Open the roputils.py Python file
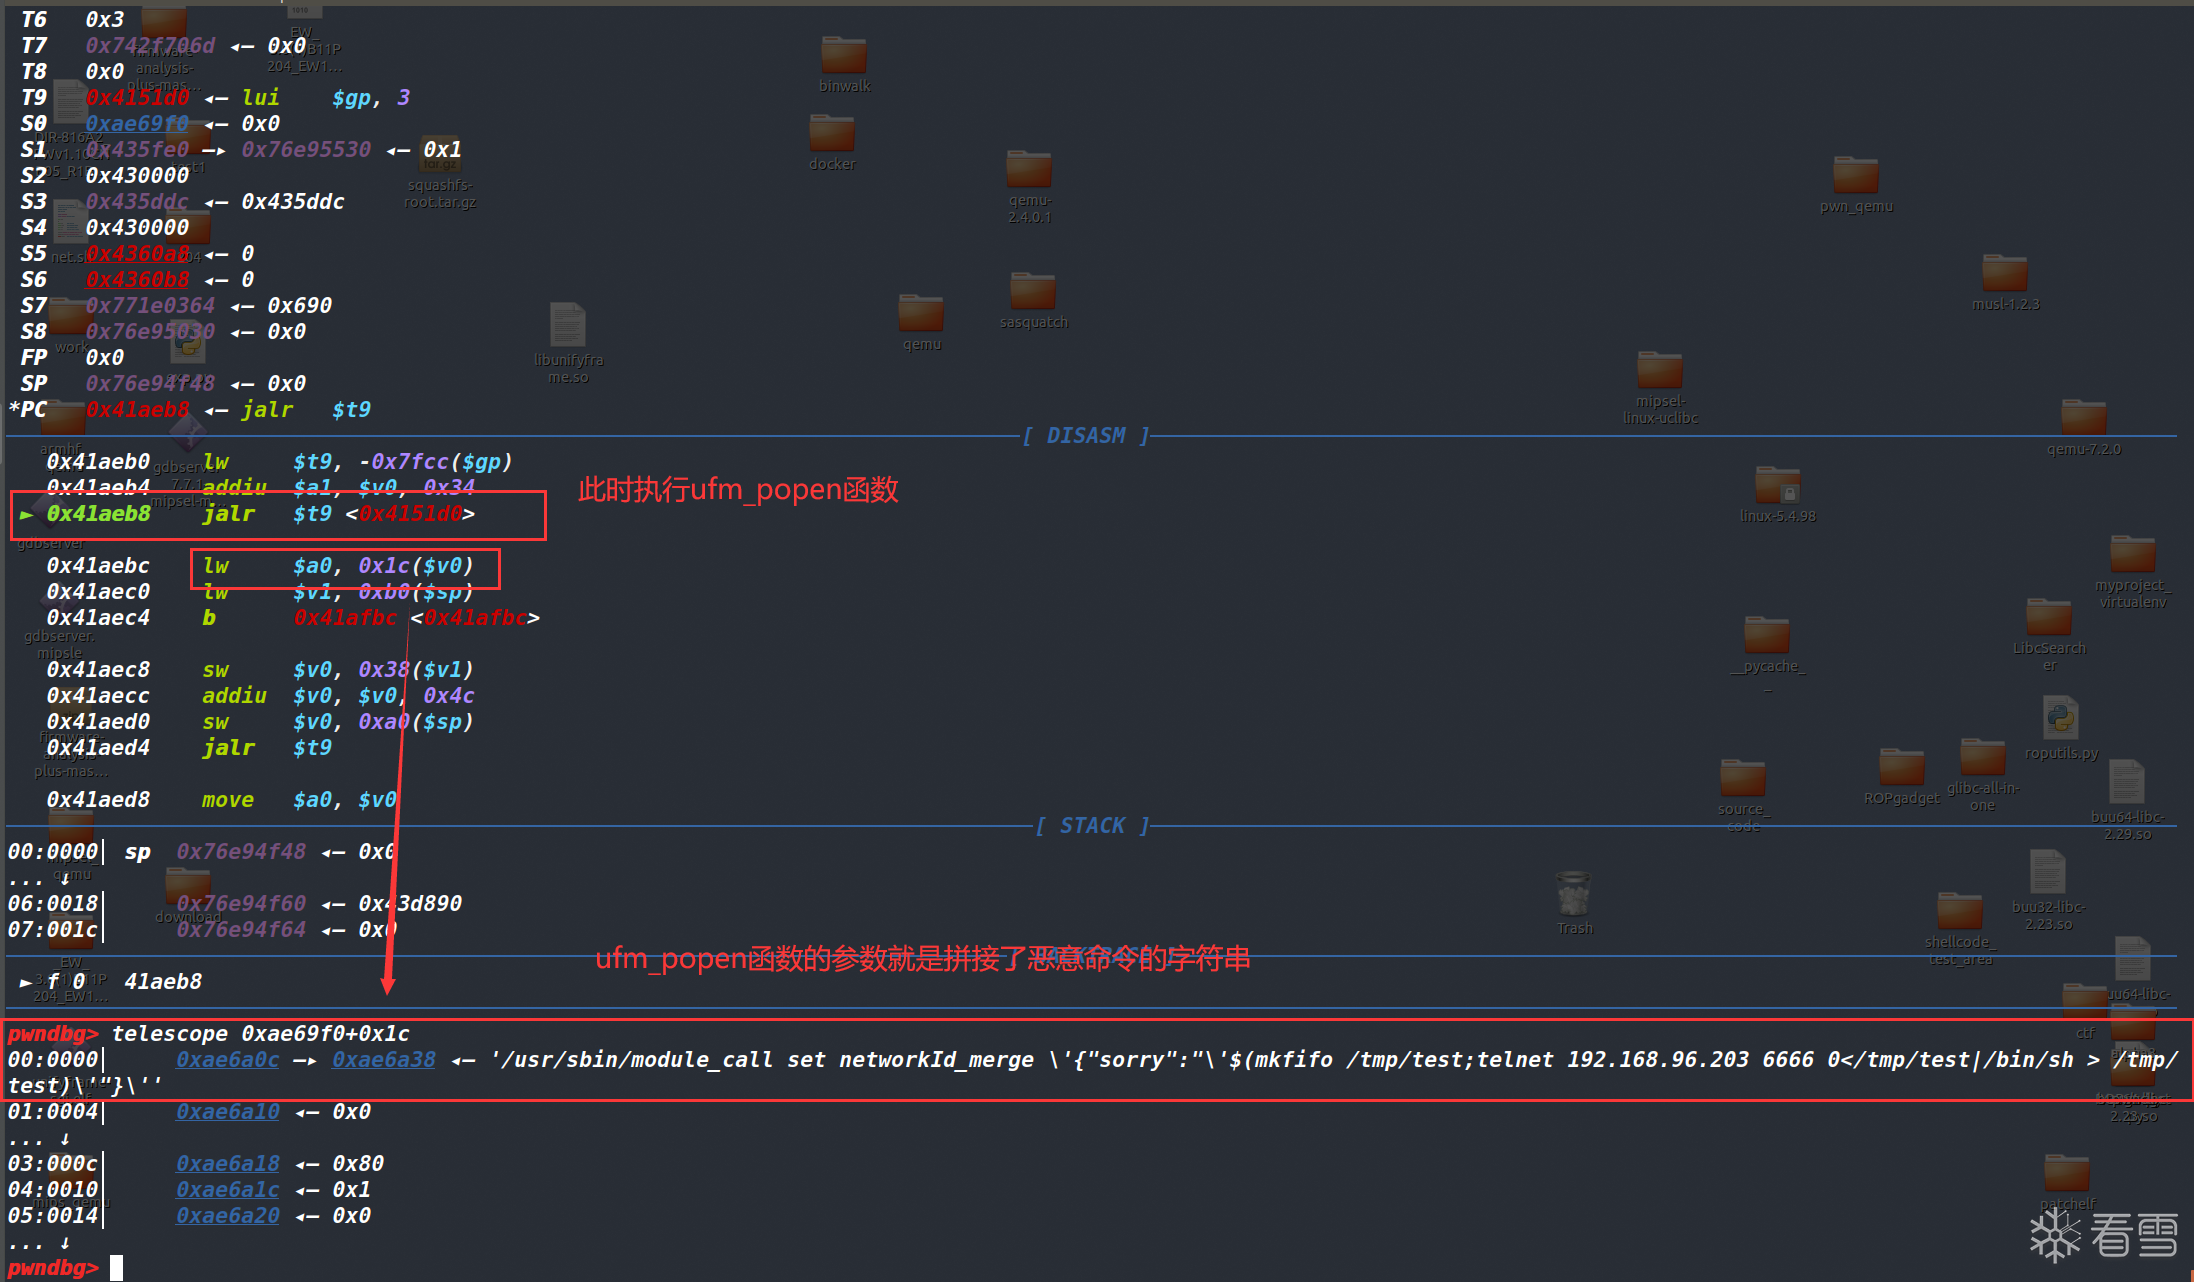 pos(2060,719)
